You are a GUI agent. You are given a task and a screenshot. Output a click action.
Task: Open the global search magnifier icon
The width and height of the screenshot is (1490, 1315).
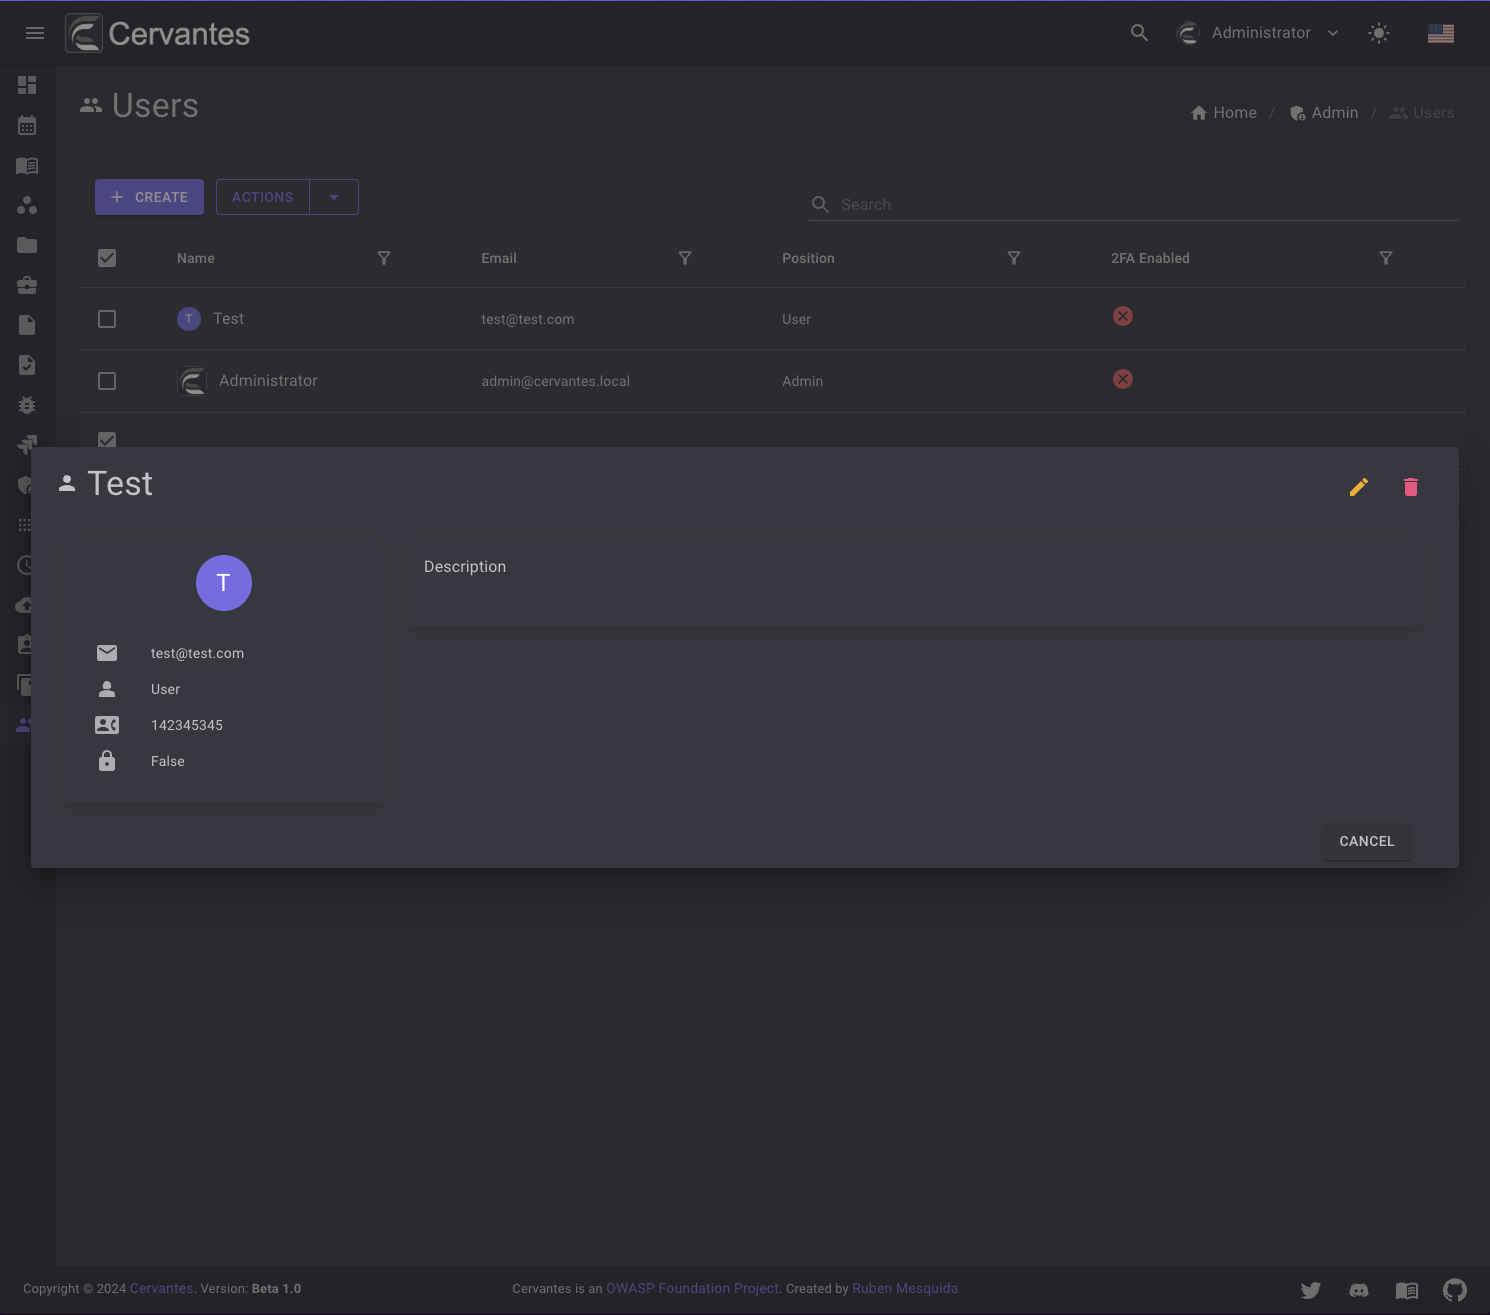click(1139, 33)
